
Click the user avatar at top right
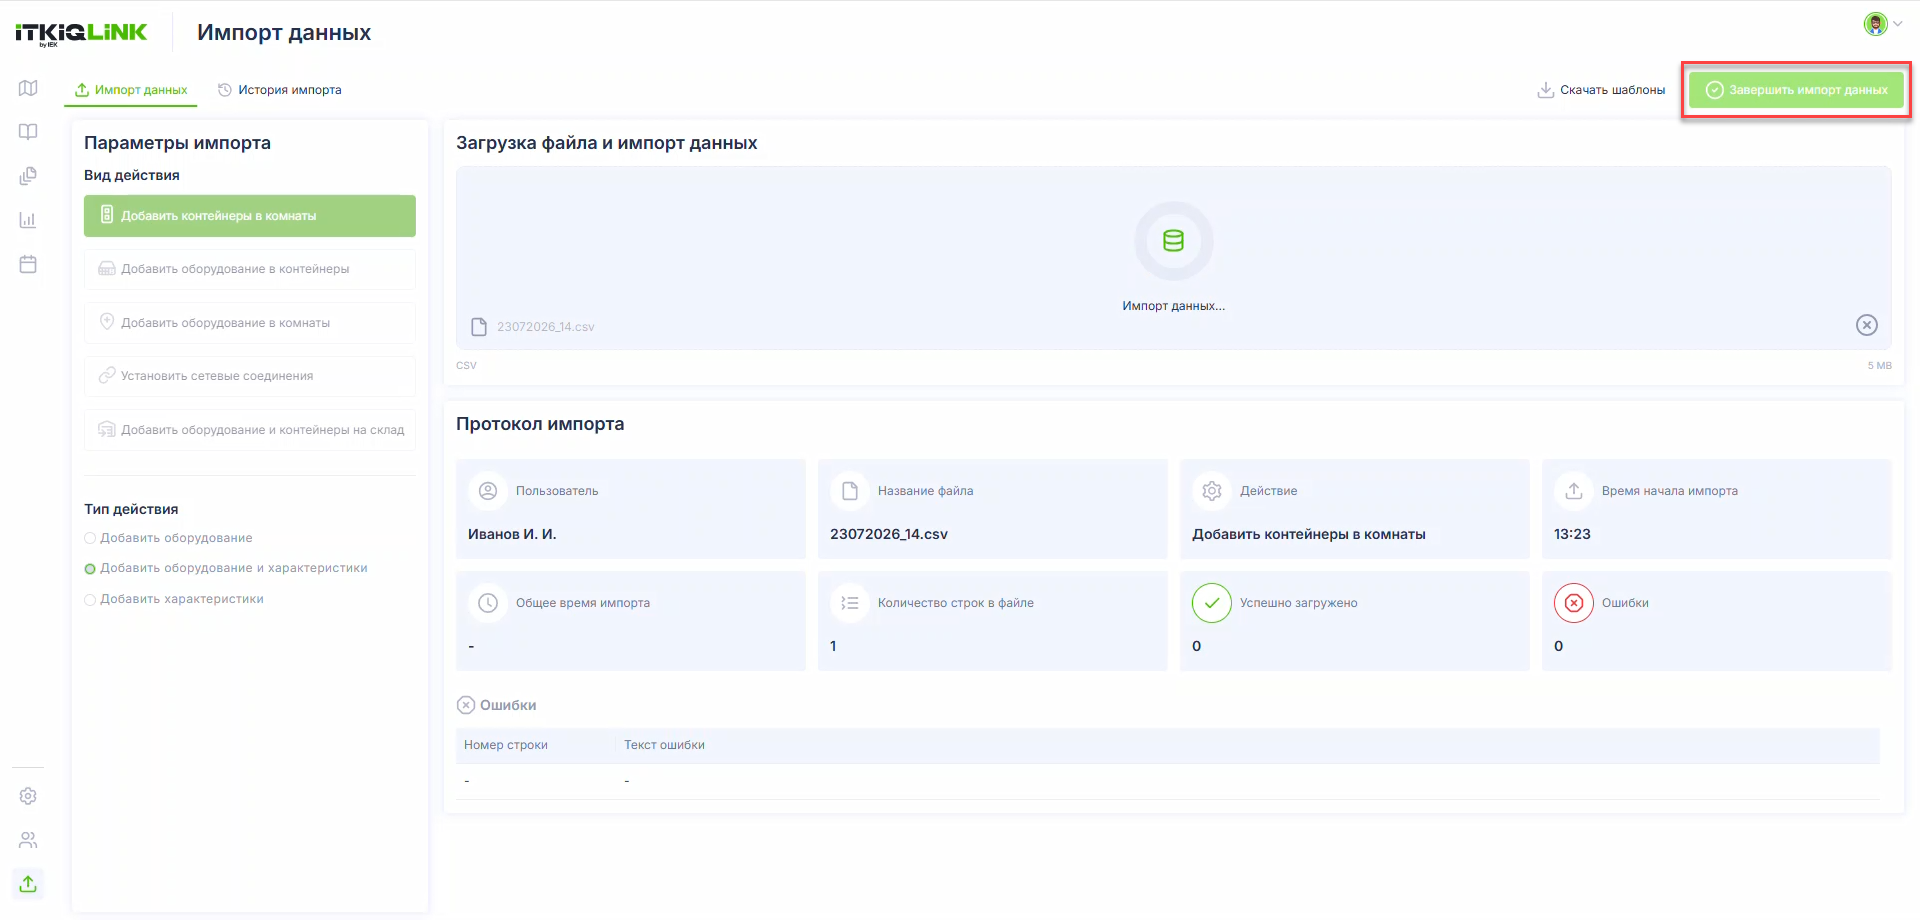tap(1875, 24)
